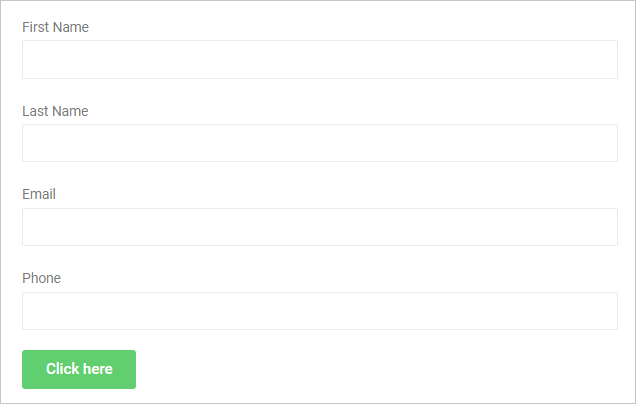Select the word Phone above the last field

[41, 278]
